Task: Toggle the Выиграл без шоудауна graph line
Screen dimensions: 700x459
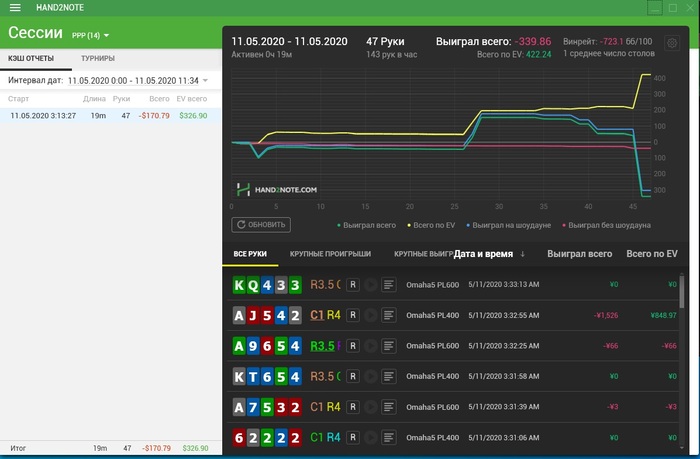Action: (x=607, y=225)
